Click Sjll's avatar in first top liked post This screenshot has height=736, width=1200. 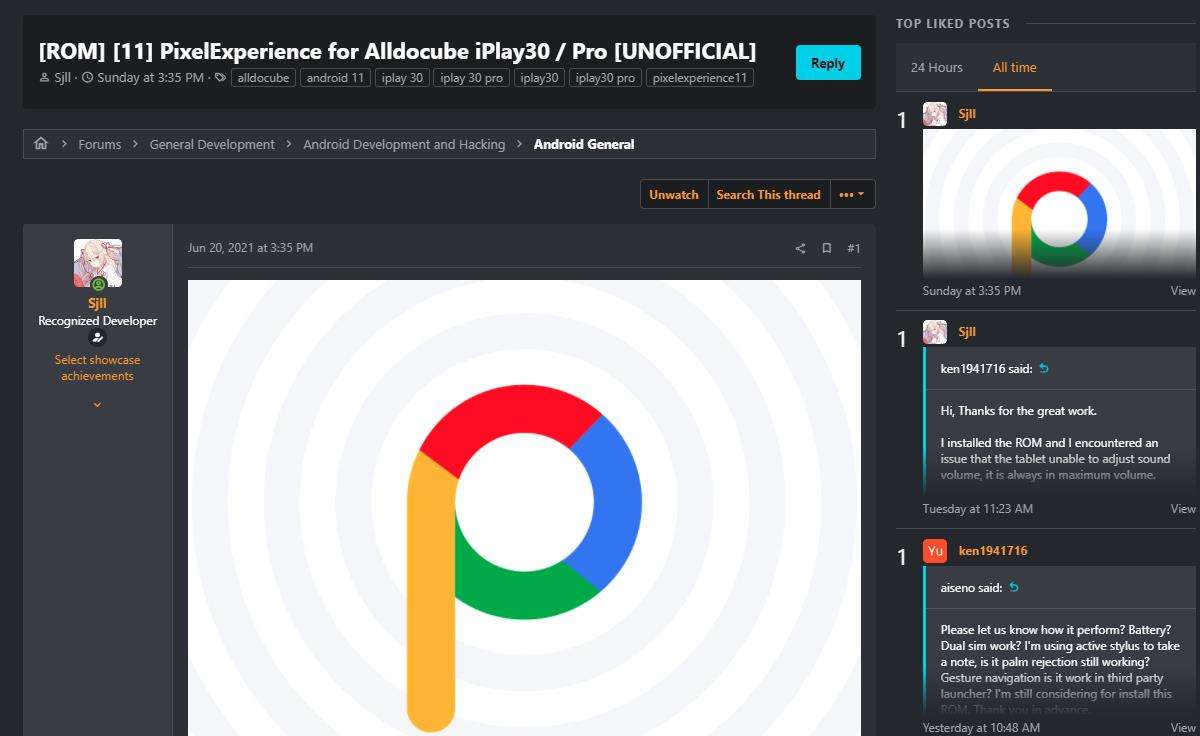pos(935,114)
